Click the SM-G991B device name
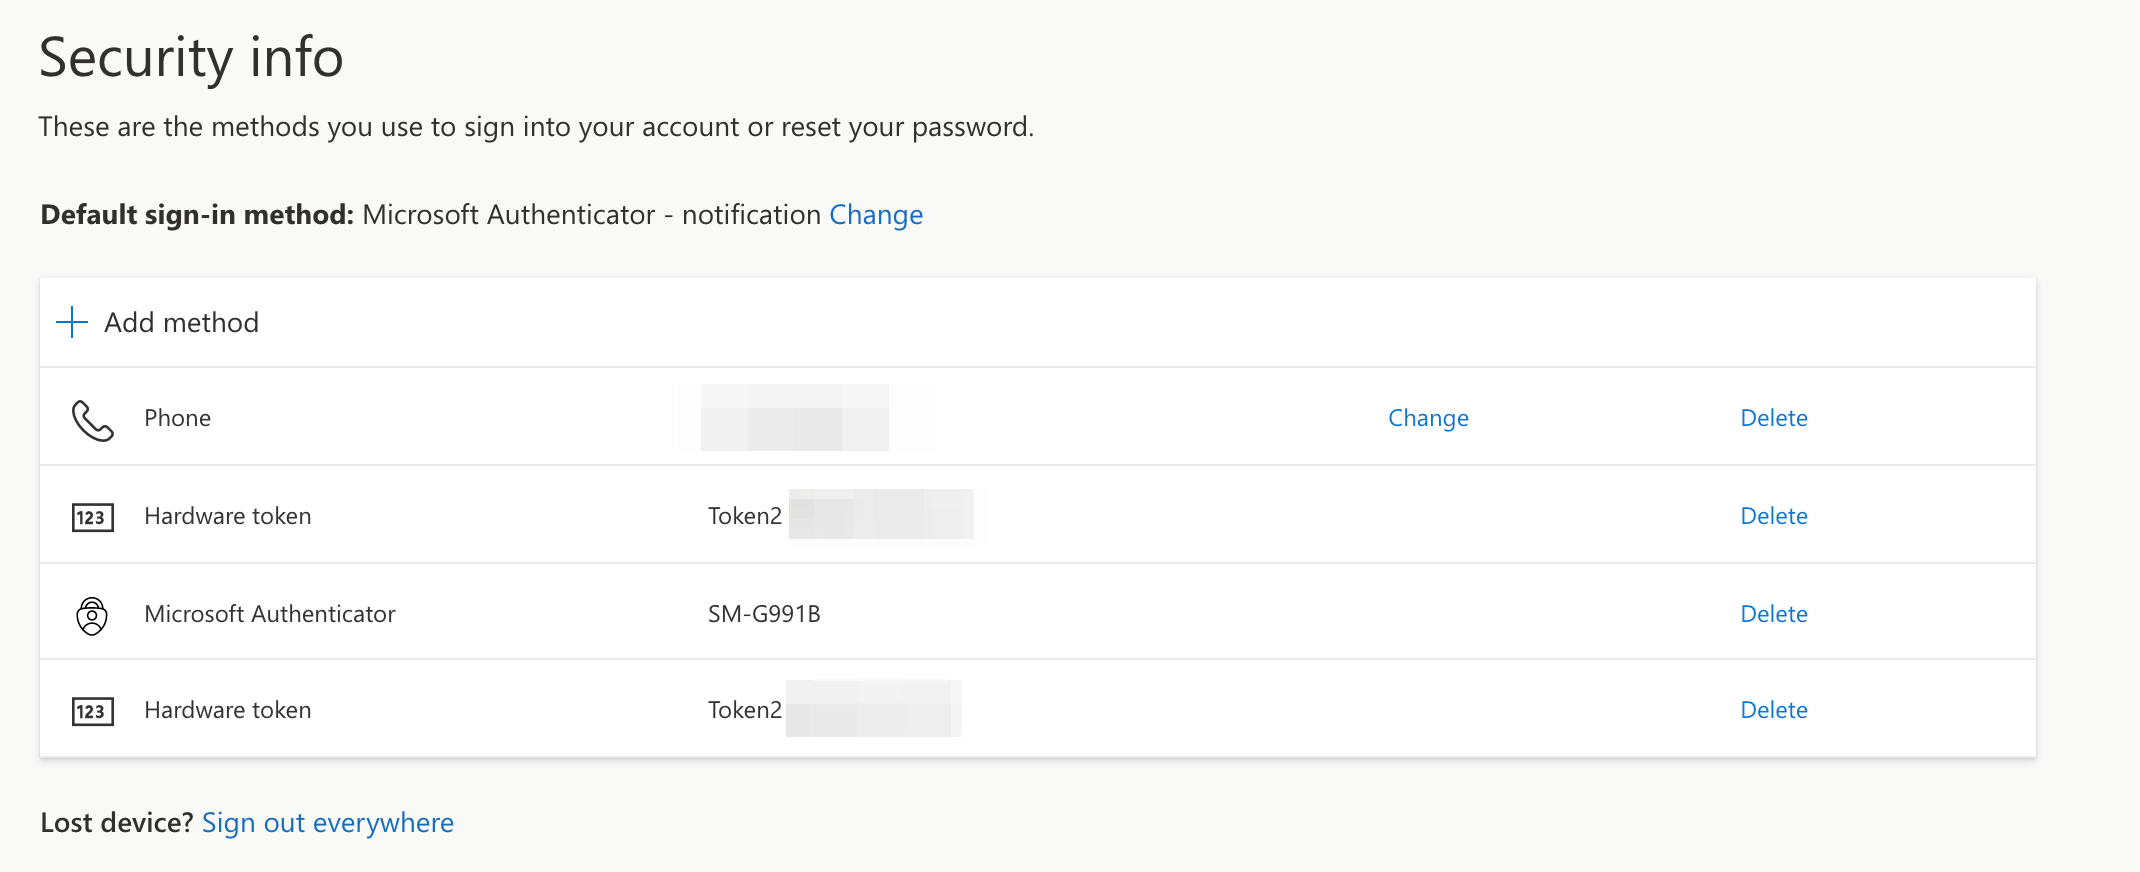Viewport: 2140px width, 872px height. point(764,614)
